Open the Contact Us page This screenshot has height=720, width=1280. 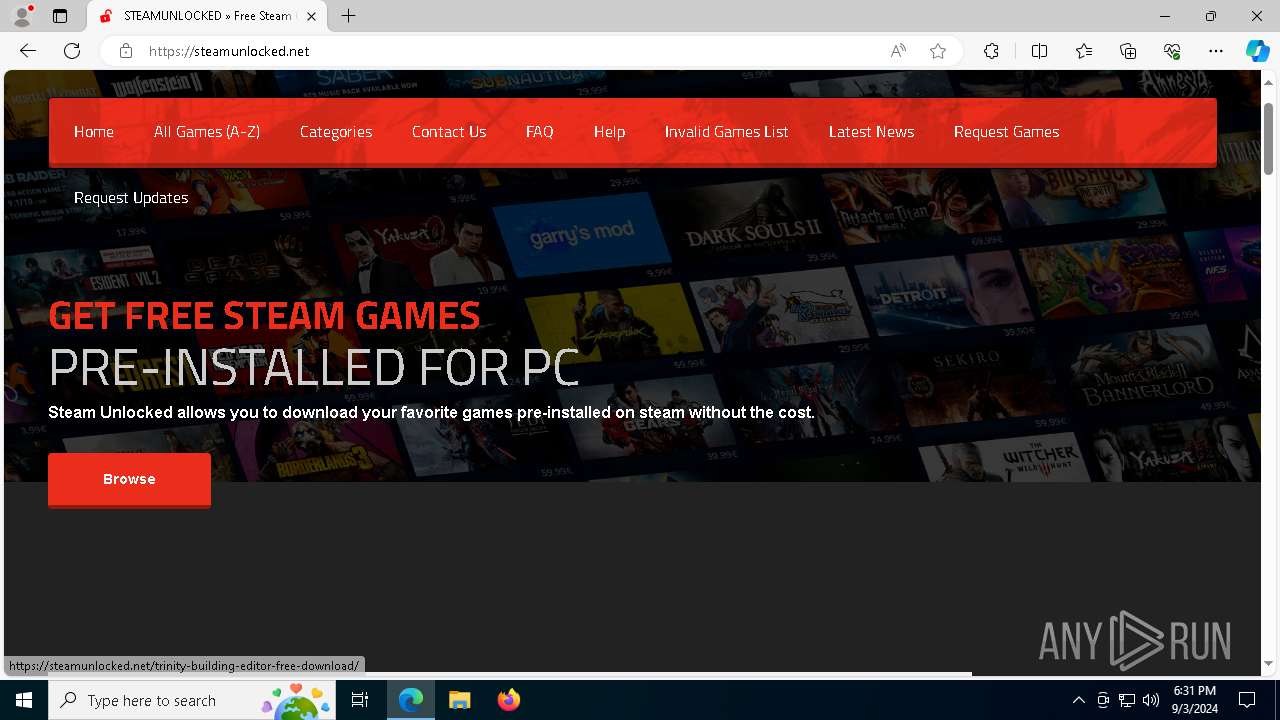(449, 132)
